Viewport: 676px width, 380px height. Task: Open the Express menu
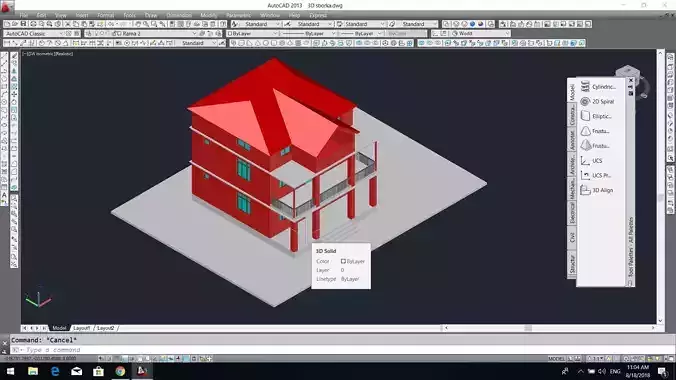click(x=318, y=15)
